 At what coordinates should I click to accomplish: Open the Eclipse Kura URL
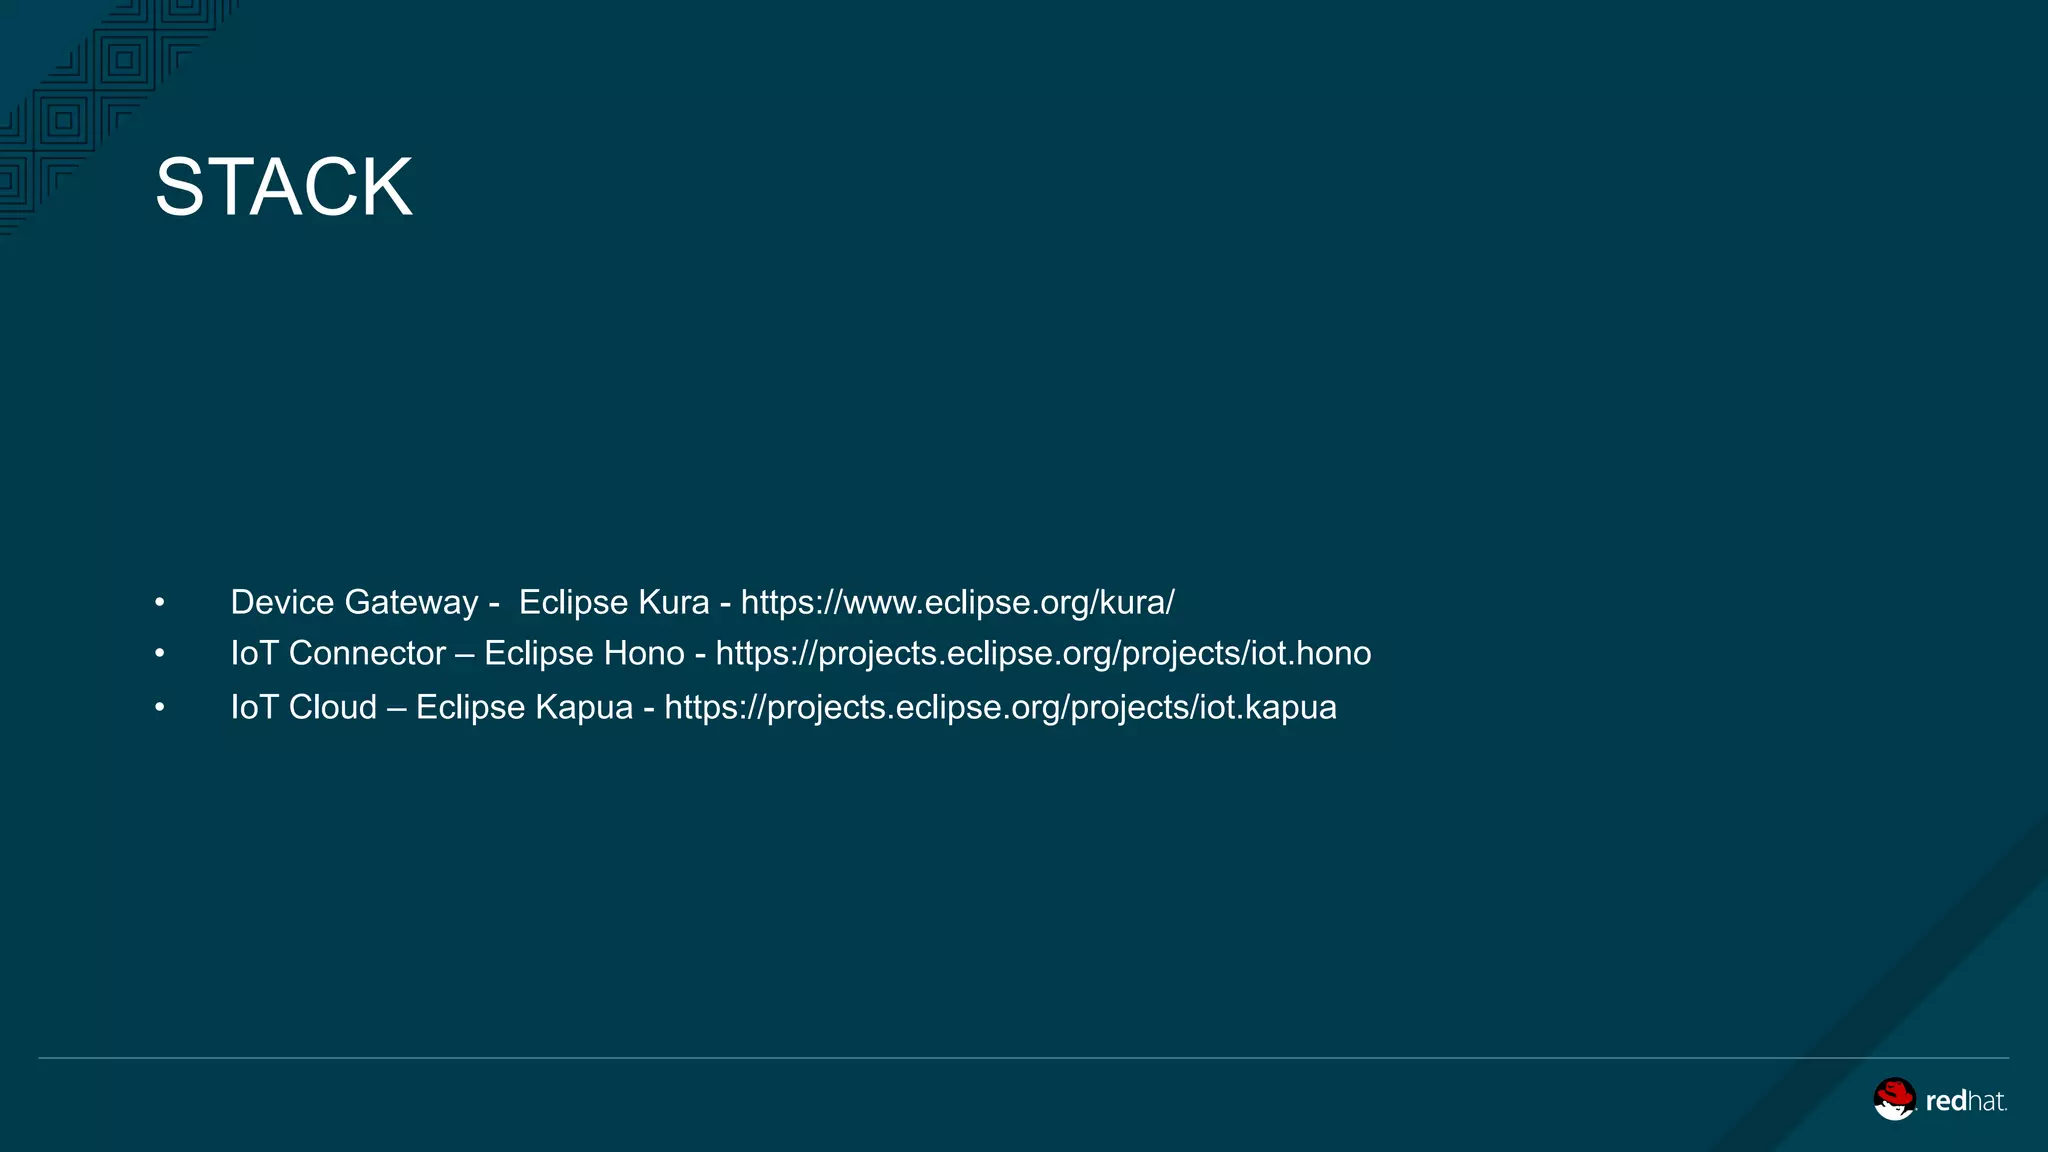click(x=957, y=603)
